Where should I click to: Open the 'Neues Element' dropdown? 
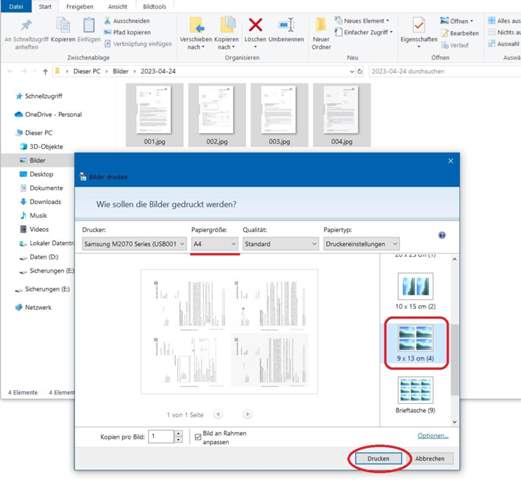[x=362, y=21]
